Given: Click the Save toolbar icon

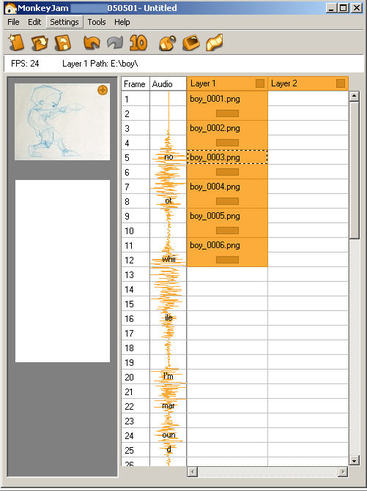Looking at the screenshot, I should pos(63,43).
